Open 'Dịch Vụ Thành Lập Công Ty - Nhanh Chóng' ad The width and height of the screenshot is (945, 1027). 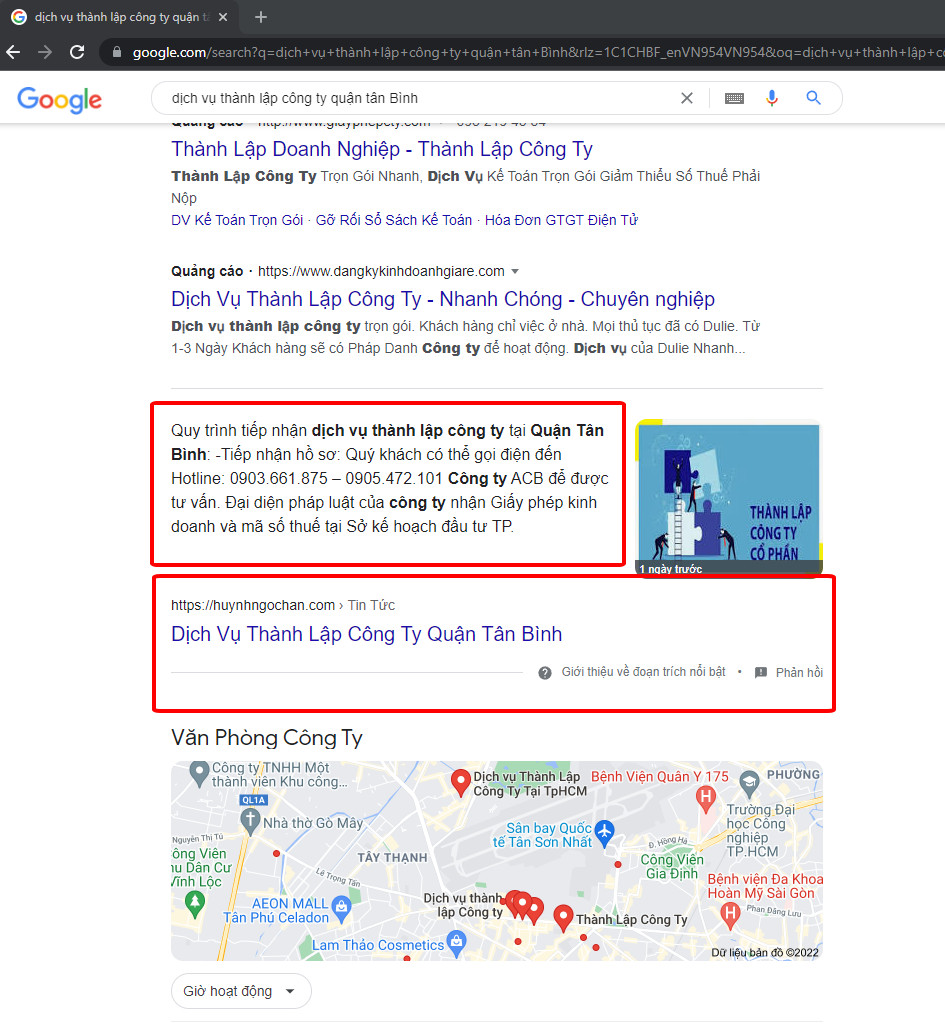pos(443,299)
